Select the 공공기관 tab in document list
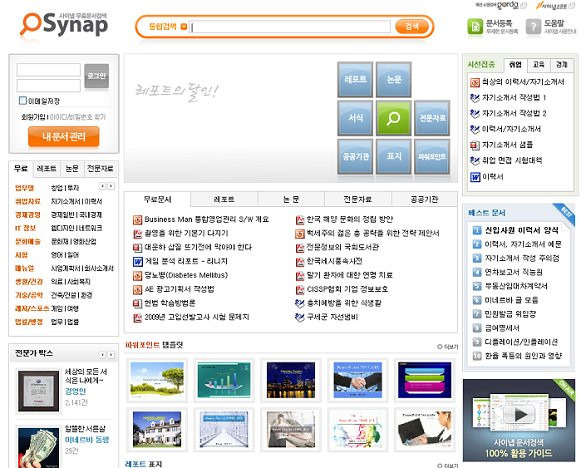Image resolution: width=586 pixels, height=468 pixels. click(x=424, y=199)
